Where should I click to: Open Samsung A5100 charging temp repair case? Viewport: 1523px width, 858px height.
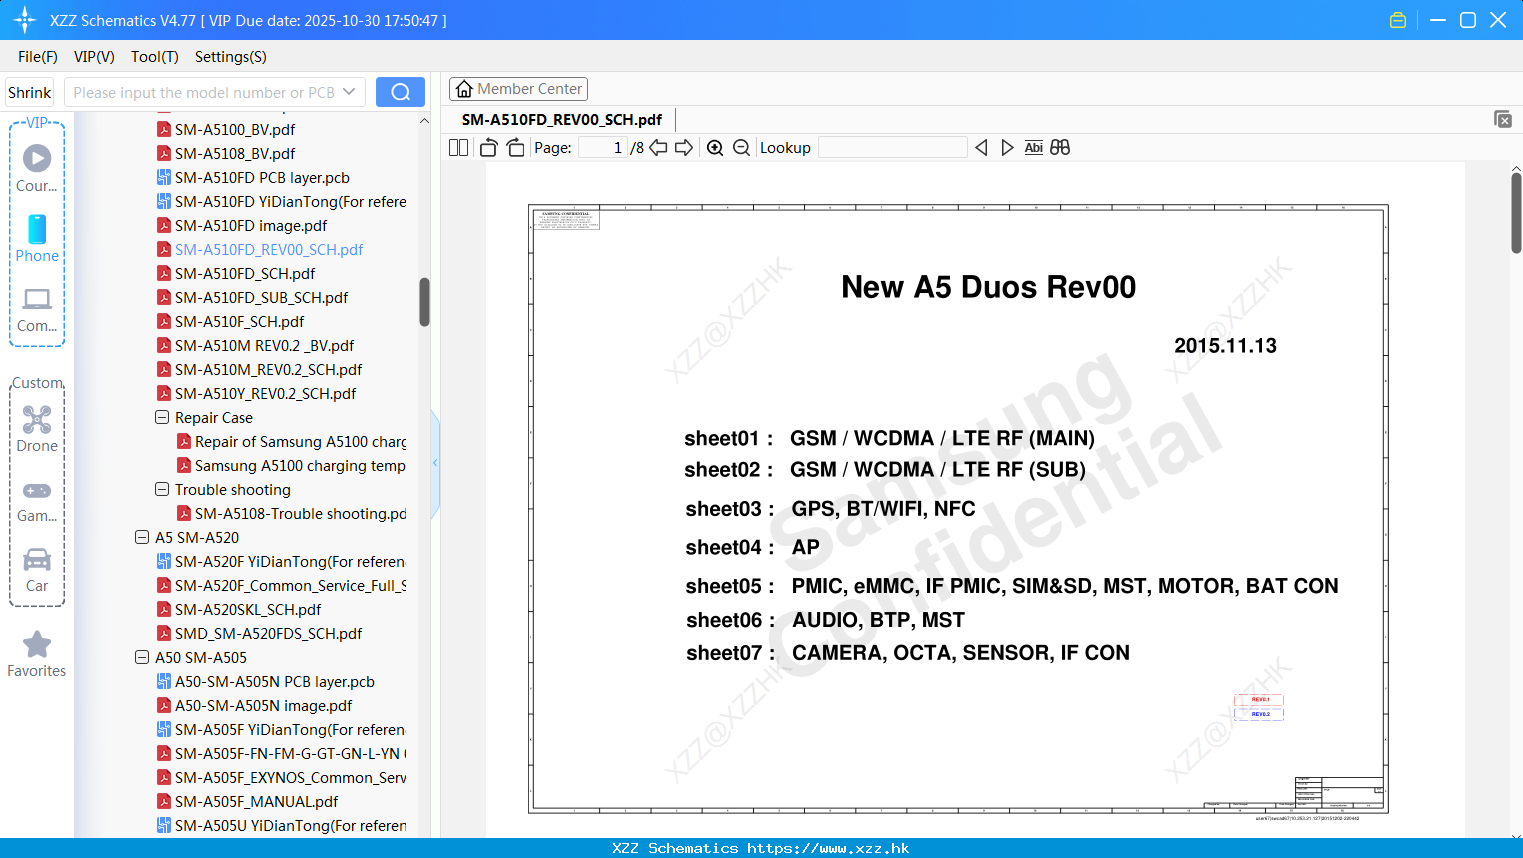coord(300,465)
